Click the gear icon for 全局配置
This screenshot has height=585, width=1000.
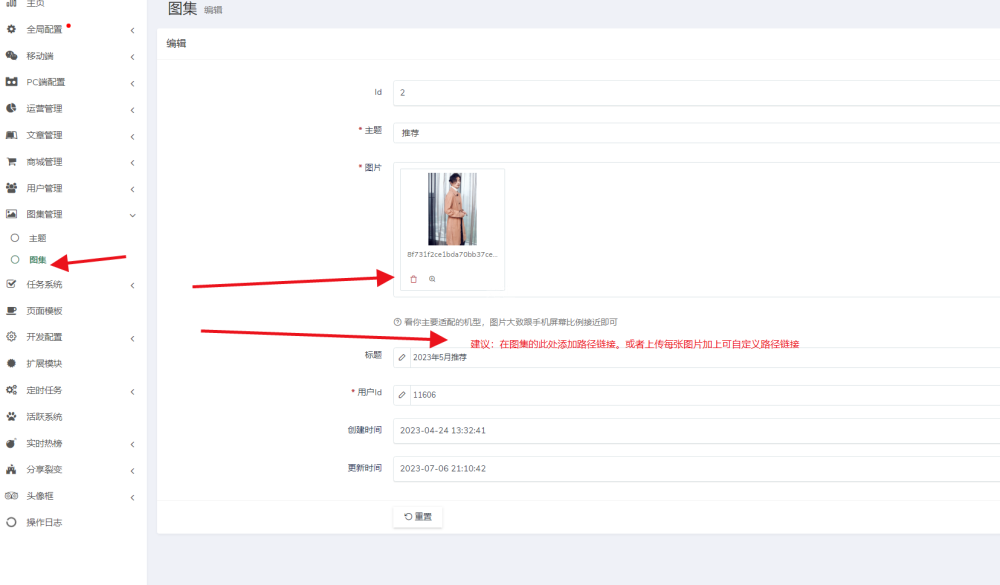[12, 29]
